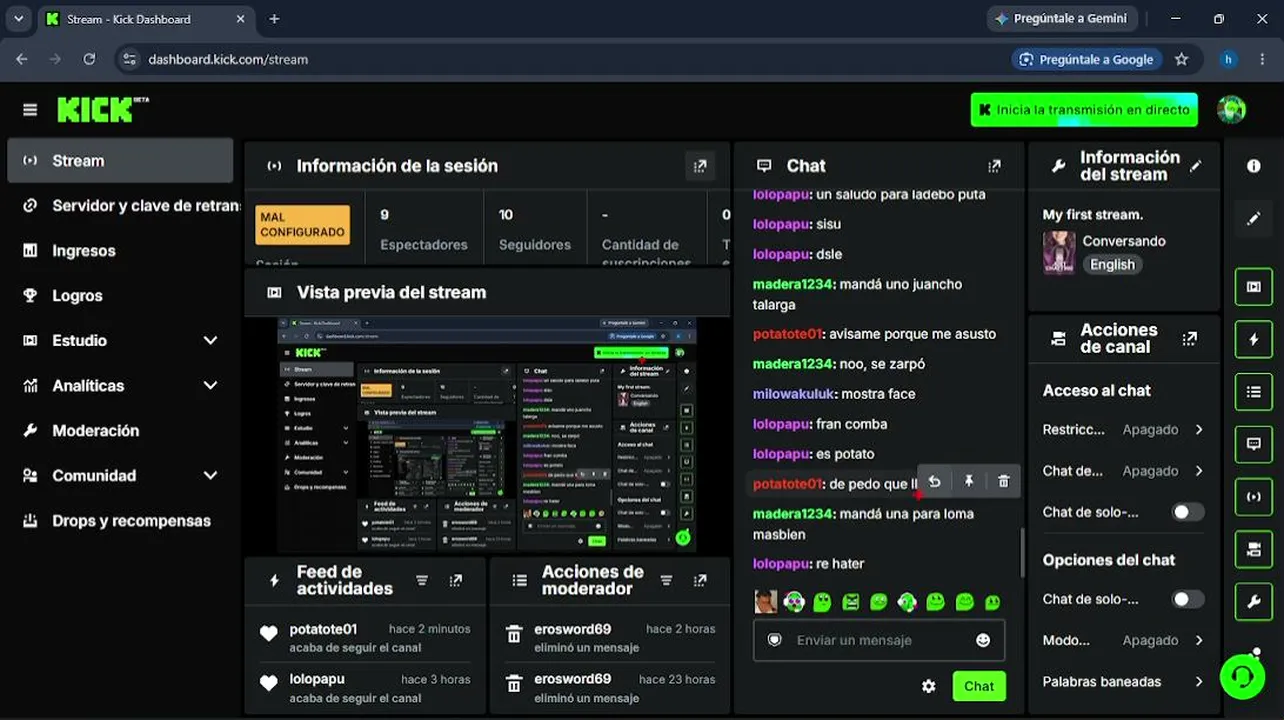
Task: Delete potatote01's highlighted chat message
Action: tap(1004, 481)
